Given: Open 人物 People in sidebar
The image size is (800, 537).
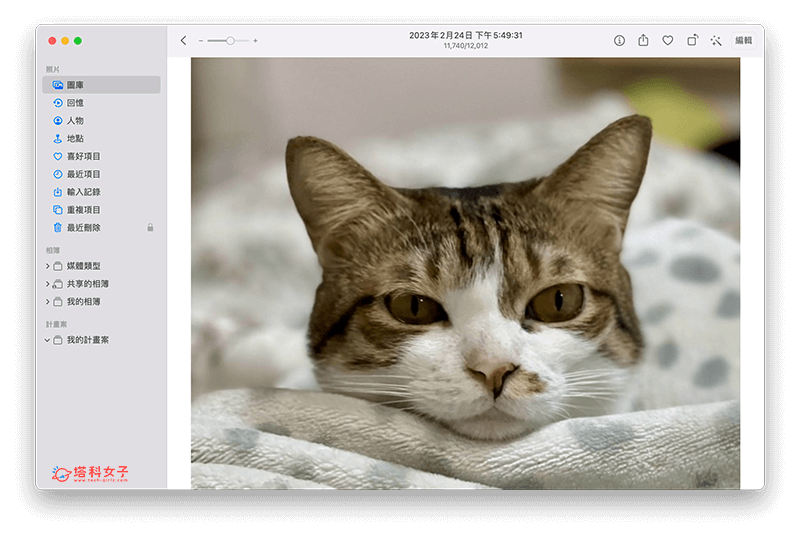Looking at the screenshot, I should [x=101, y=120].
